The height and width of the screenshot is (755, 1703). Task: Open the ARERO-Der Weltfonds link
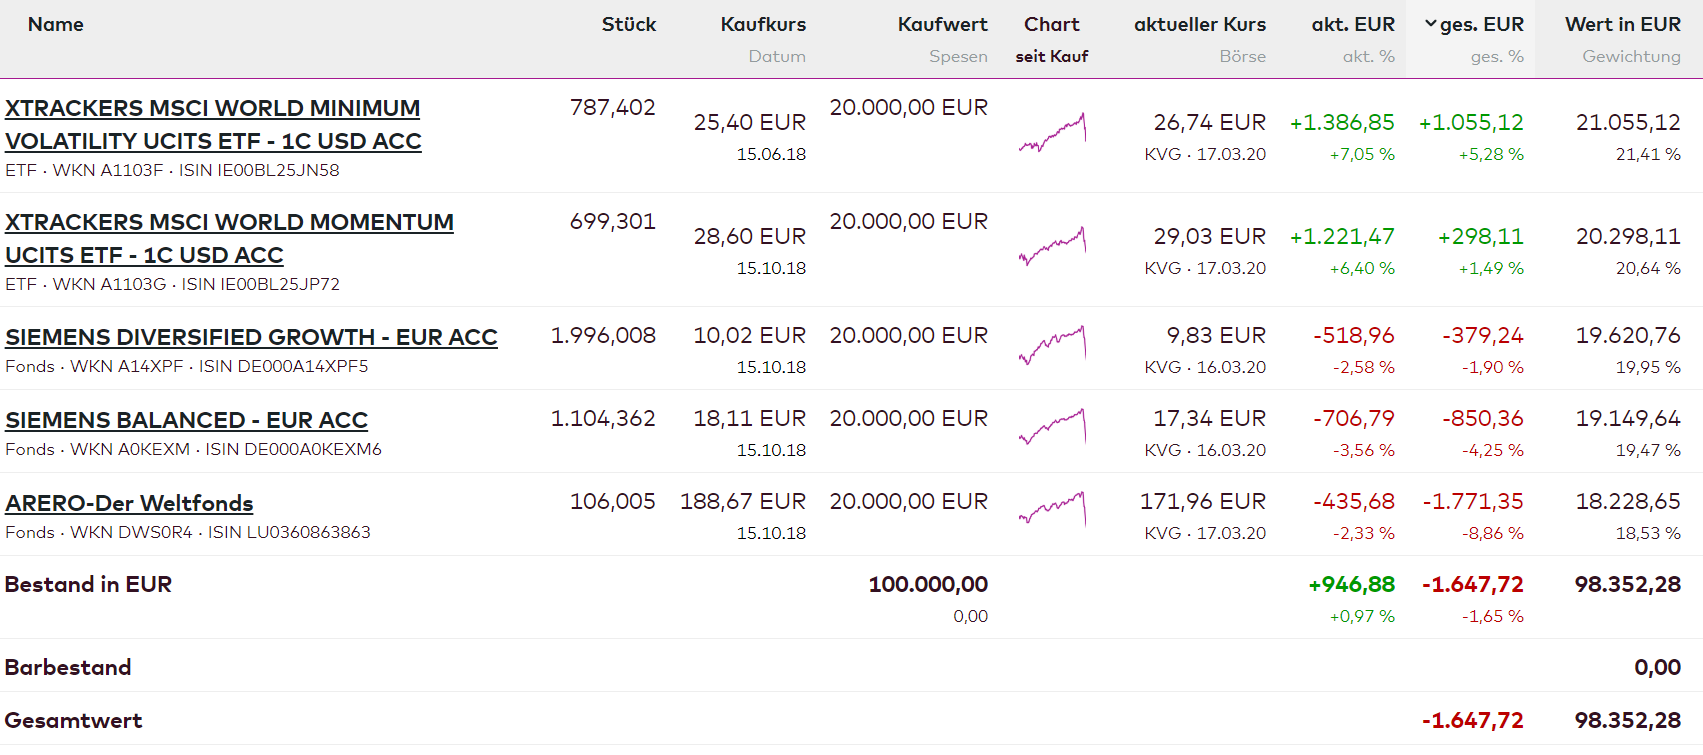click(x=129, y=503)
